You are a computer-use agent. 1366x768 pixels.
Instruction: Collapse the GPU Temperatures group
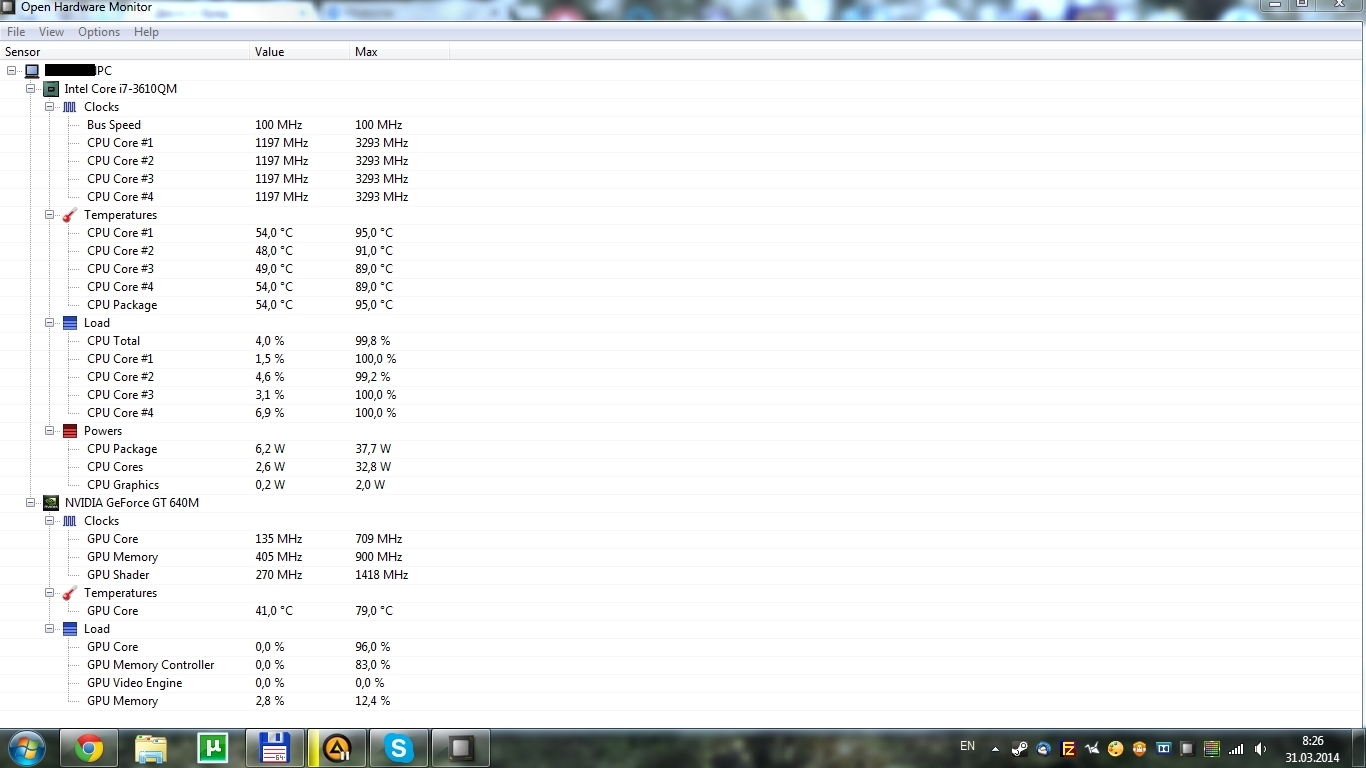(x=50, y=593)
